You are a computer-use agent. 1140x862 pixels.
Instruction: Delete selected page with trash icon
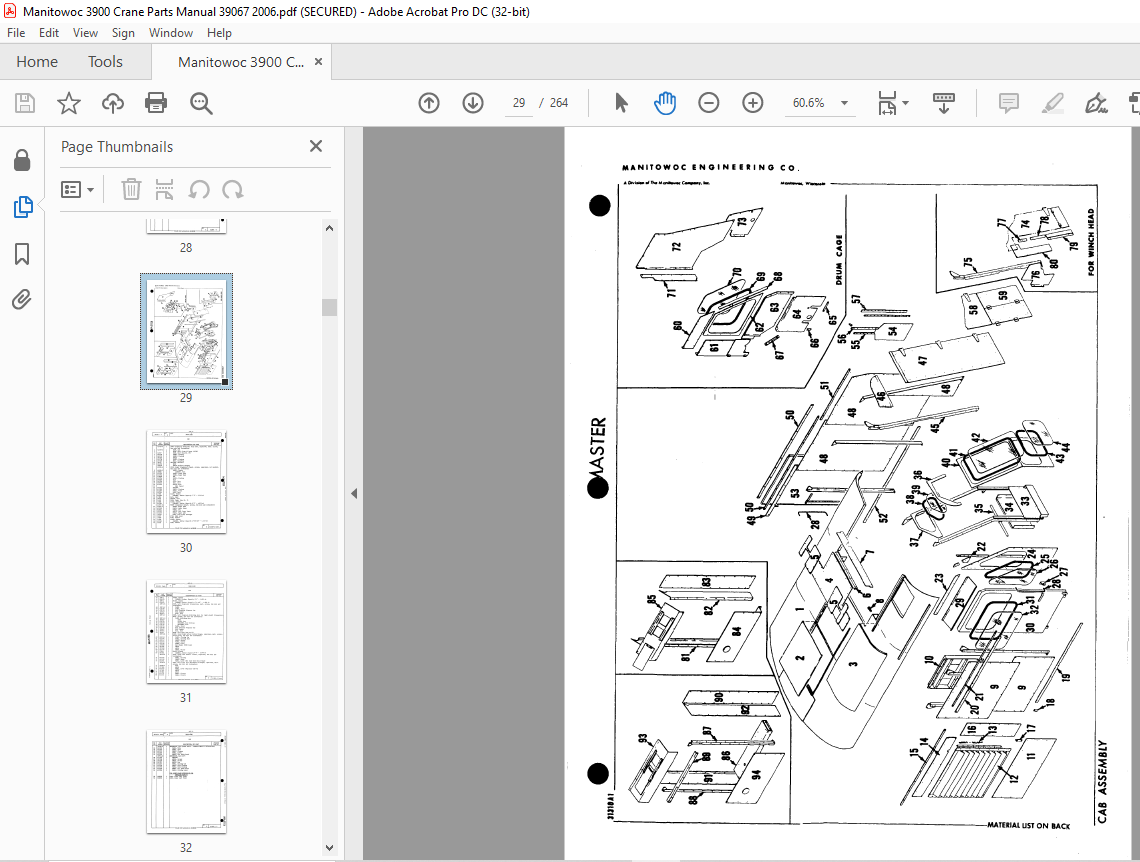tap(131, 190)
